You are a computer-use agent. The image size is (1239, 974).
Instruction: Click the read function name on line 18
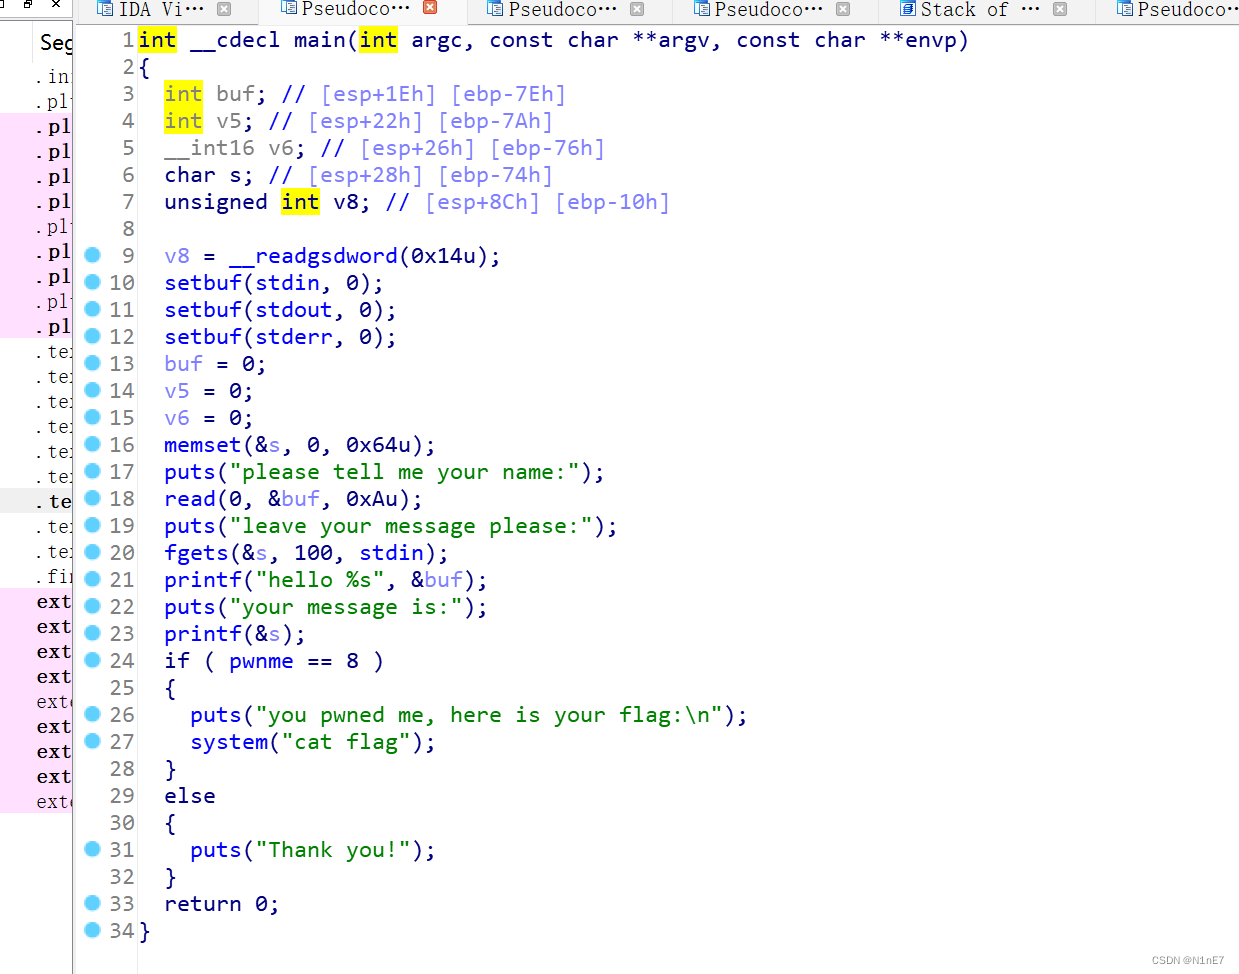[x=190, y=499]
